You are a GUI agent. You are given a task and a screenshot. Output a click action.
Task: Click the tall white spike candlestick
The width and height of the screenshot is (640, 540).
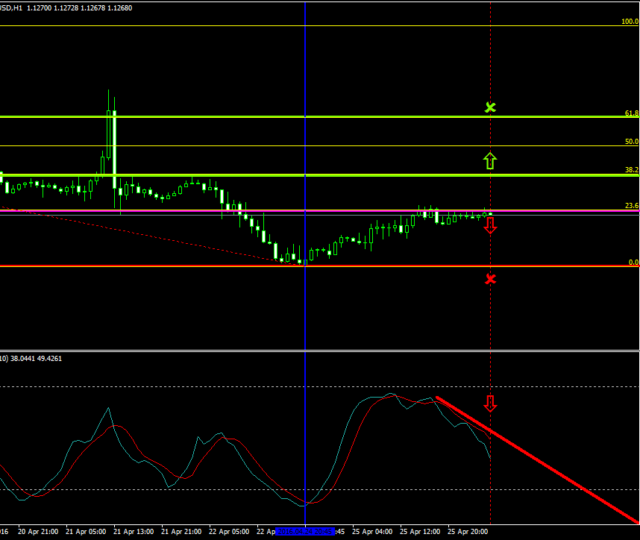click(115, 150)
